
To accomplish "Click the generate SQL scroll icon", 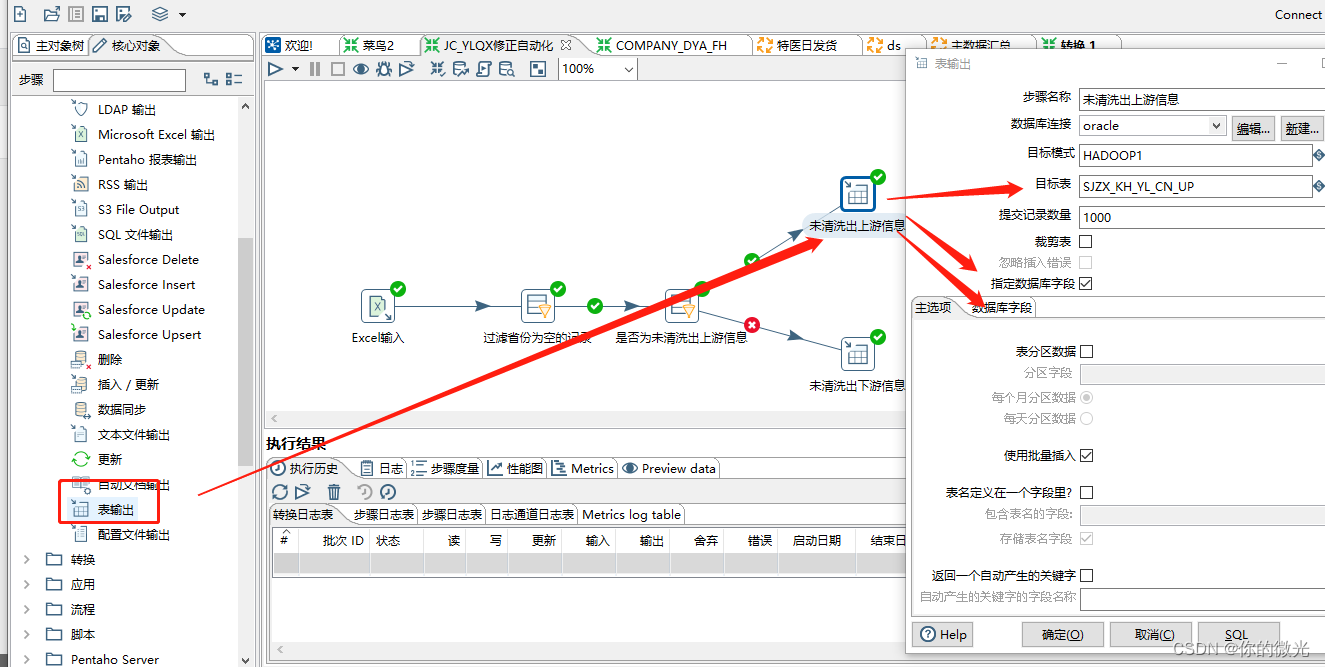I will pyautogui.click(x=484, y=69).
